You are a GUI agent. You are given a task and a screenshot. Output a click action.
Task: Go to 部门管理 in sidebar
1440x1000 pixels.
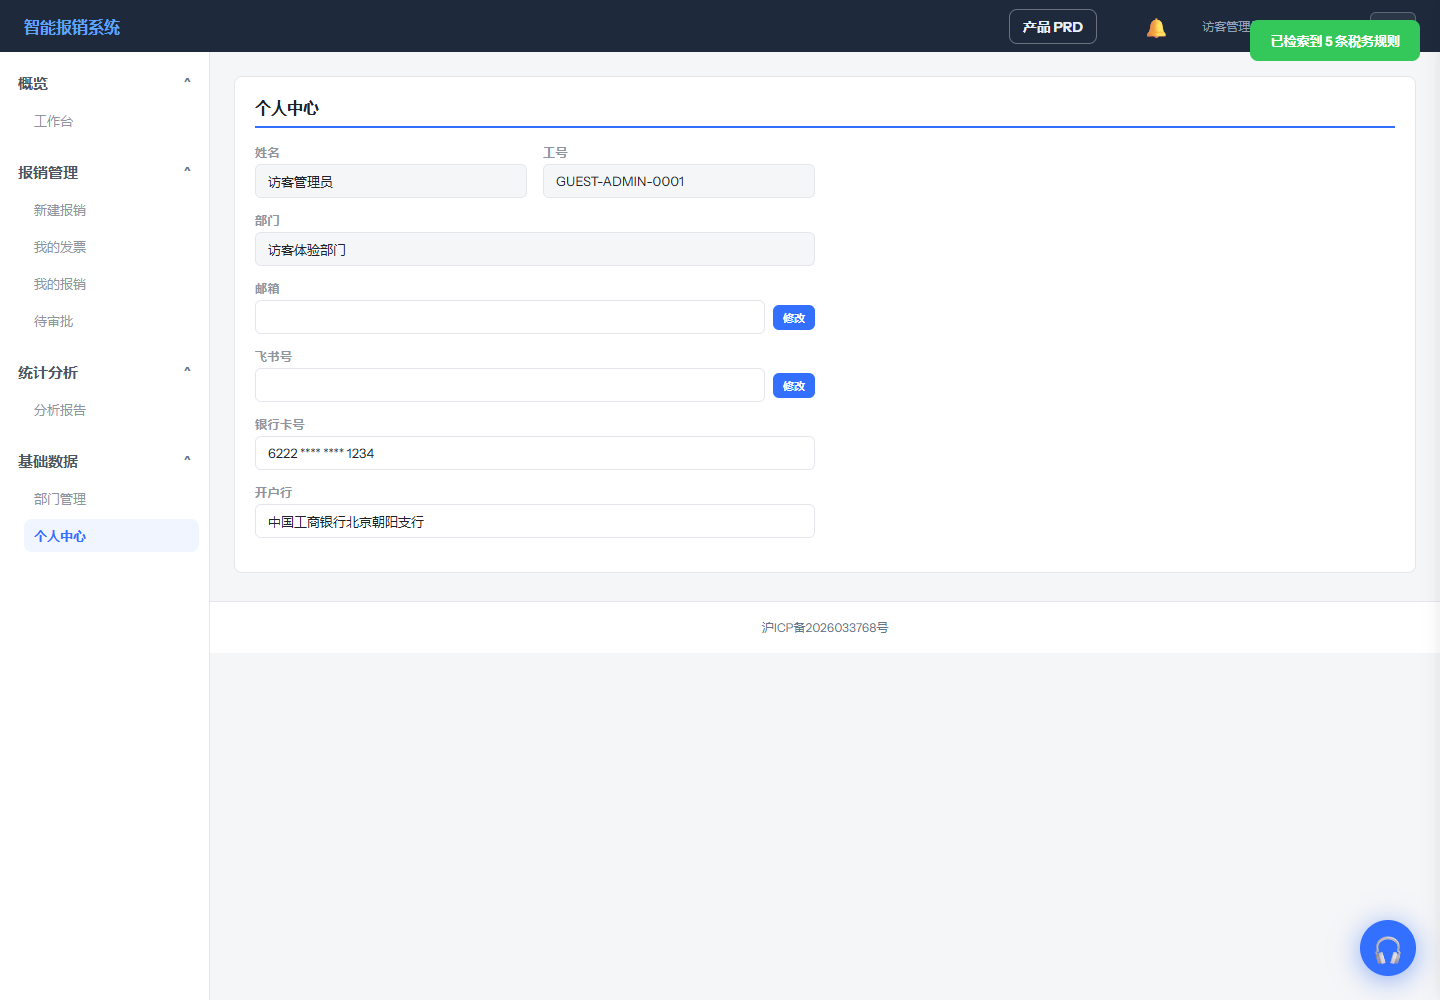pyautogui.click(x=111, y=499)
